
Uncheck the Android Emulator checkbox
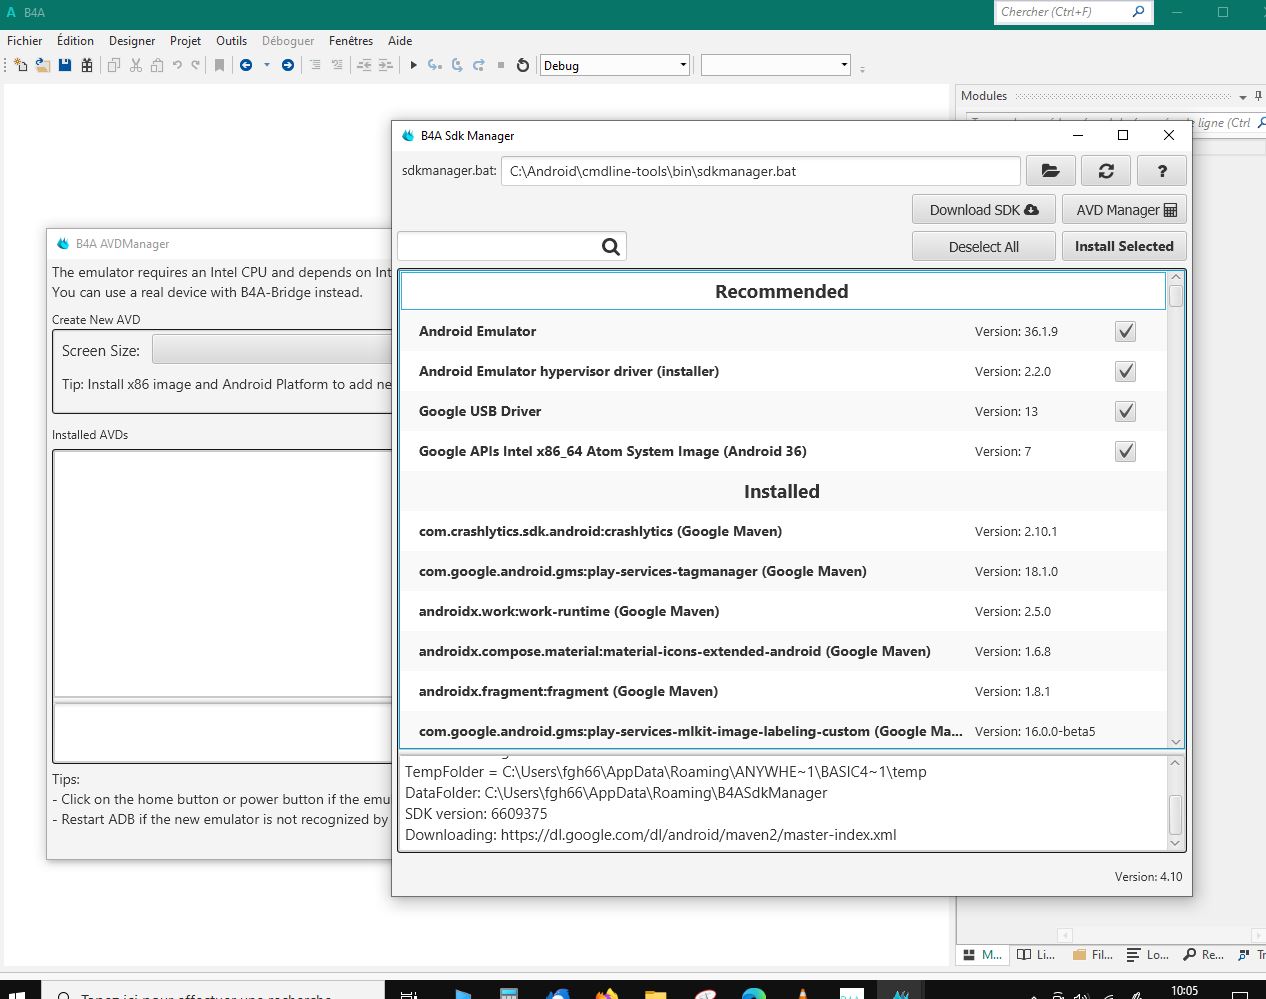point(1125,331)
